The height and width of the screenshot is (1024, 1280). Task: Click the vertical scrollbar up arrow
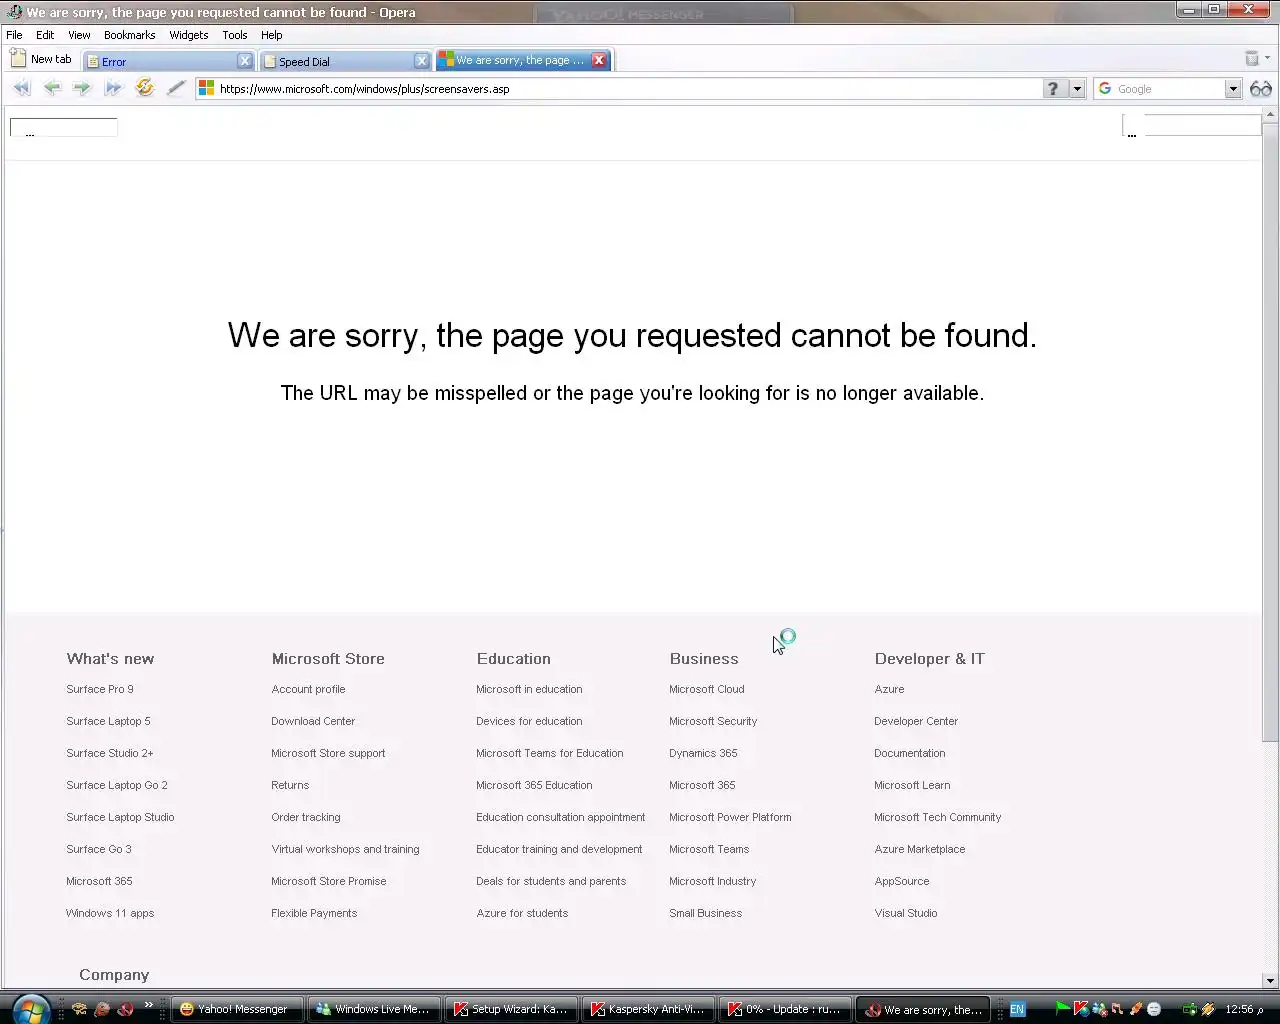pos(1270,113)
